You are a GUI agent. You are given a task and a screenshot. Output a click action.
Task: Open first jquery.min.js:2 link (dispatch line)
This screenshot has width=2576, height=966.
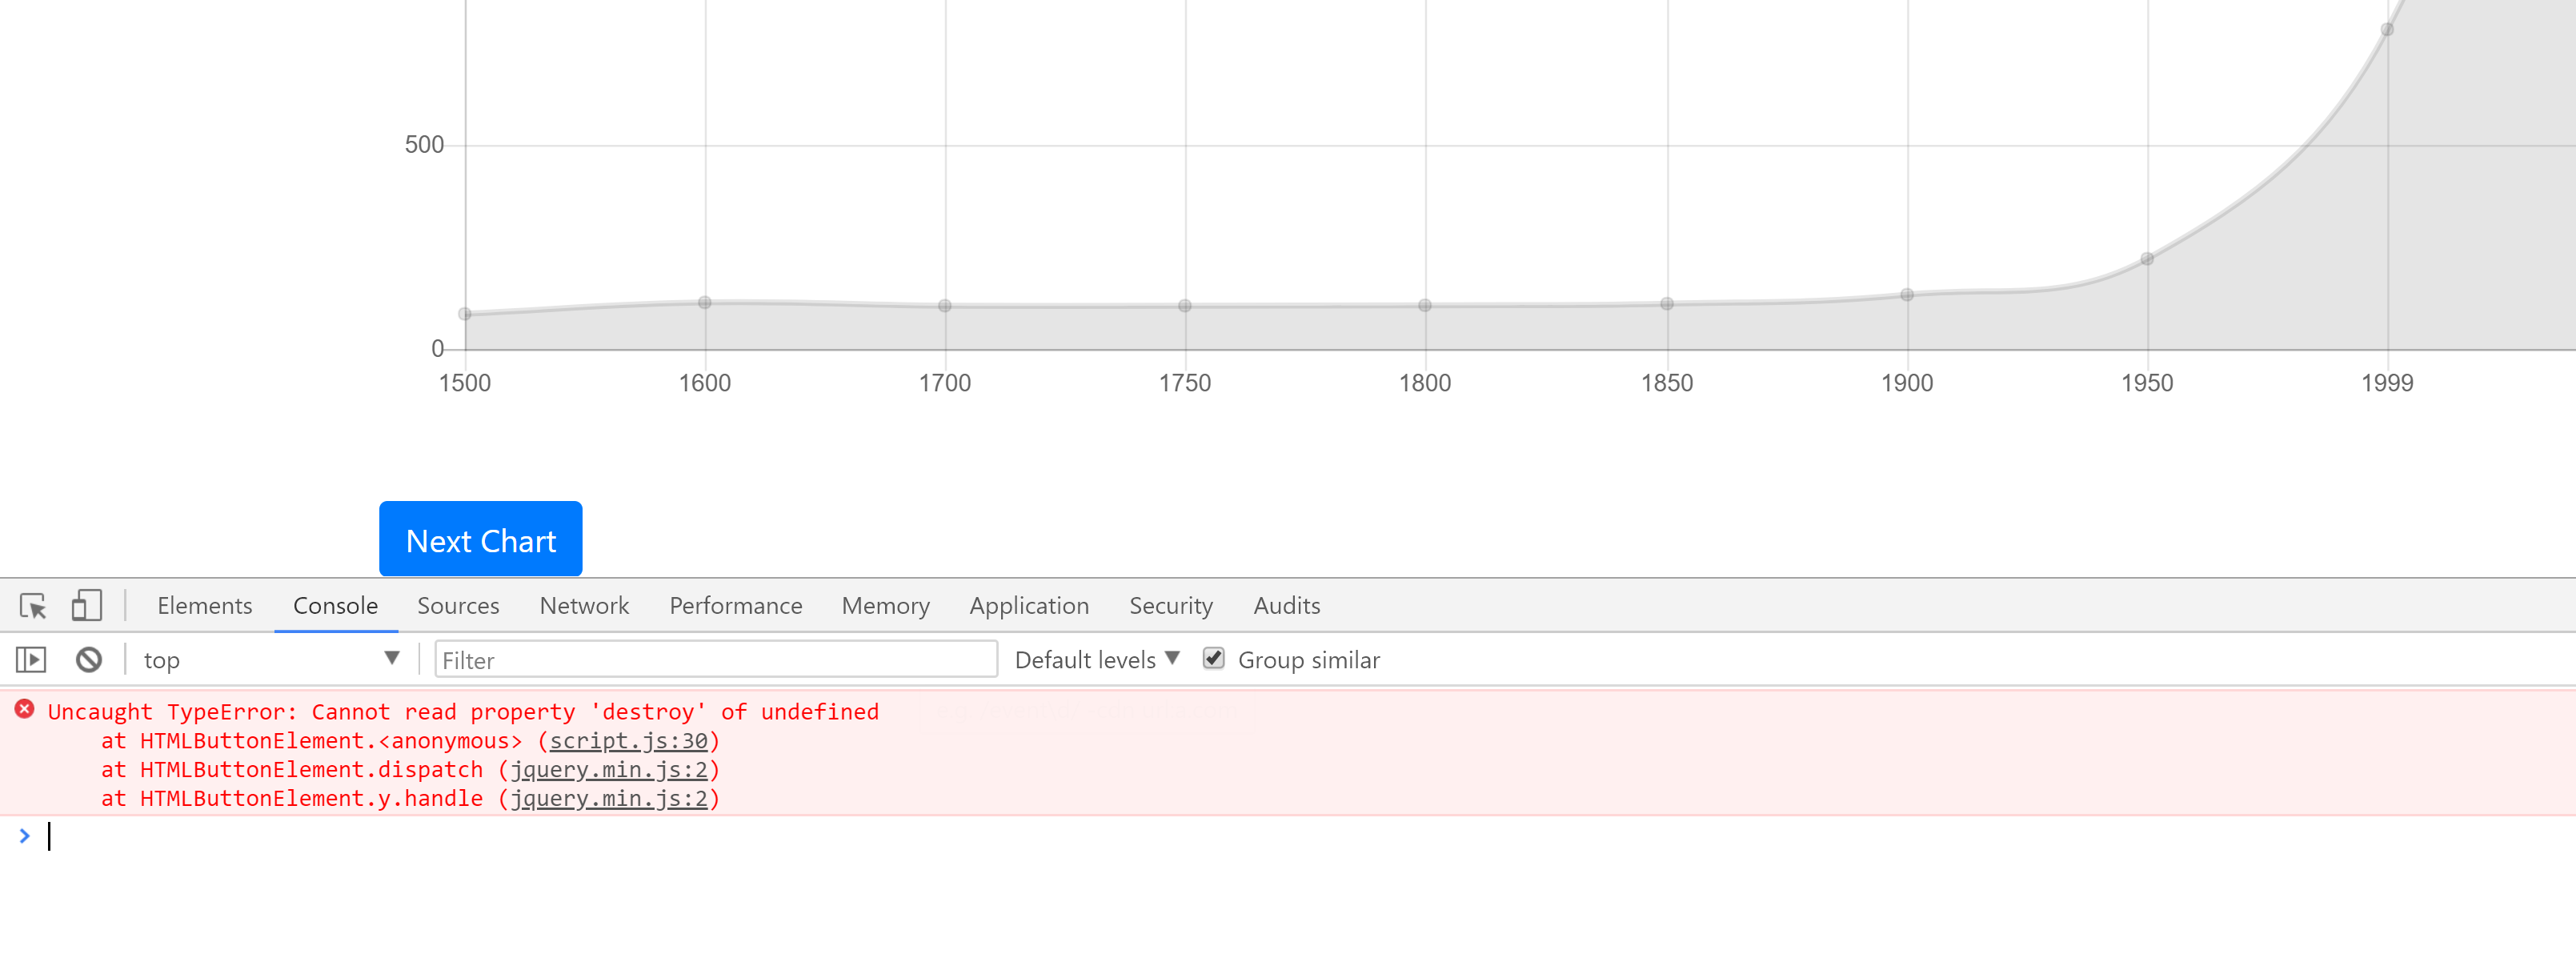[x=609, y=770]
